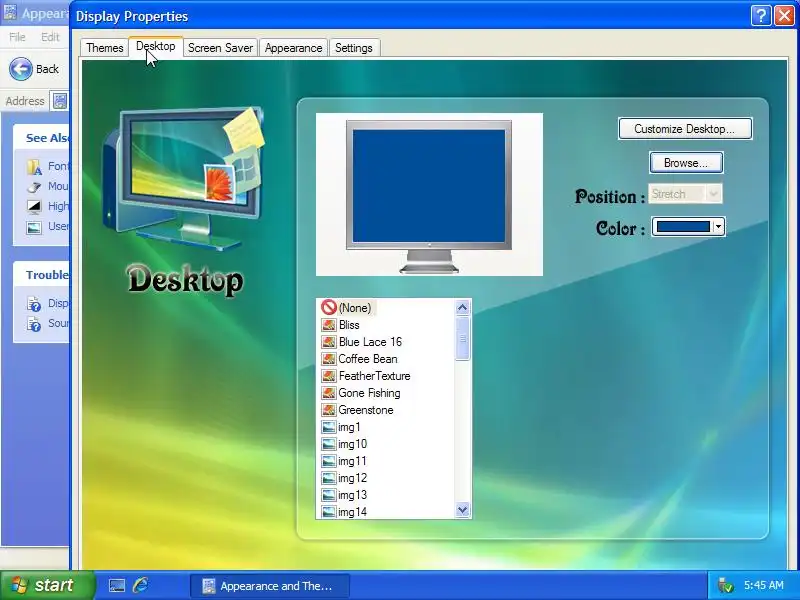Click Mouse pointer icon in See Also
The width and height of the screenshot is (800, 600).
pyautogui.click(x=34, y=187)
